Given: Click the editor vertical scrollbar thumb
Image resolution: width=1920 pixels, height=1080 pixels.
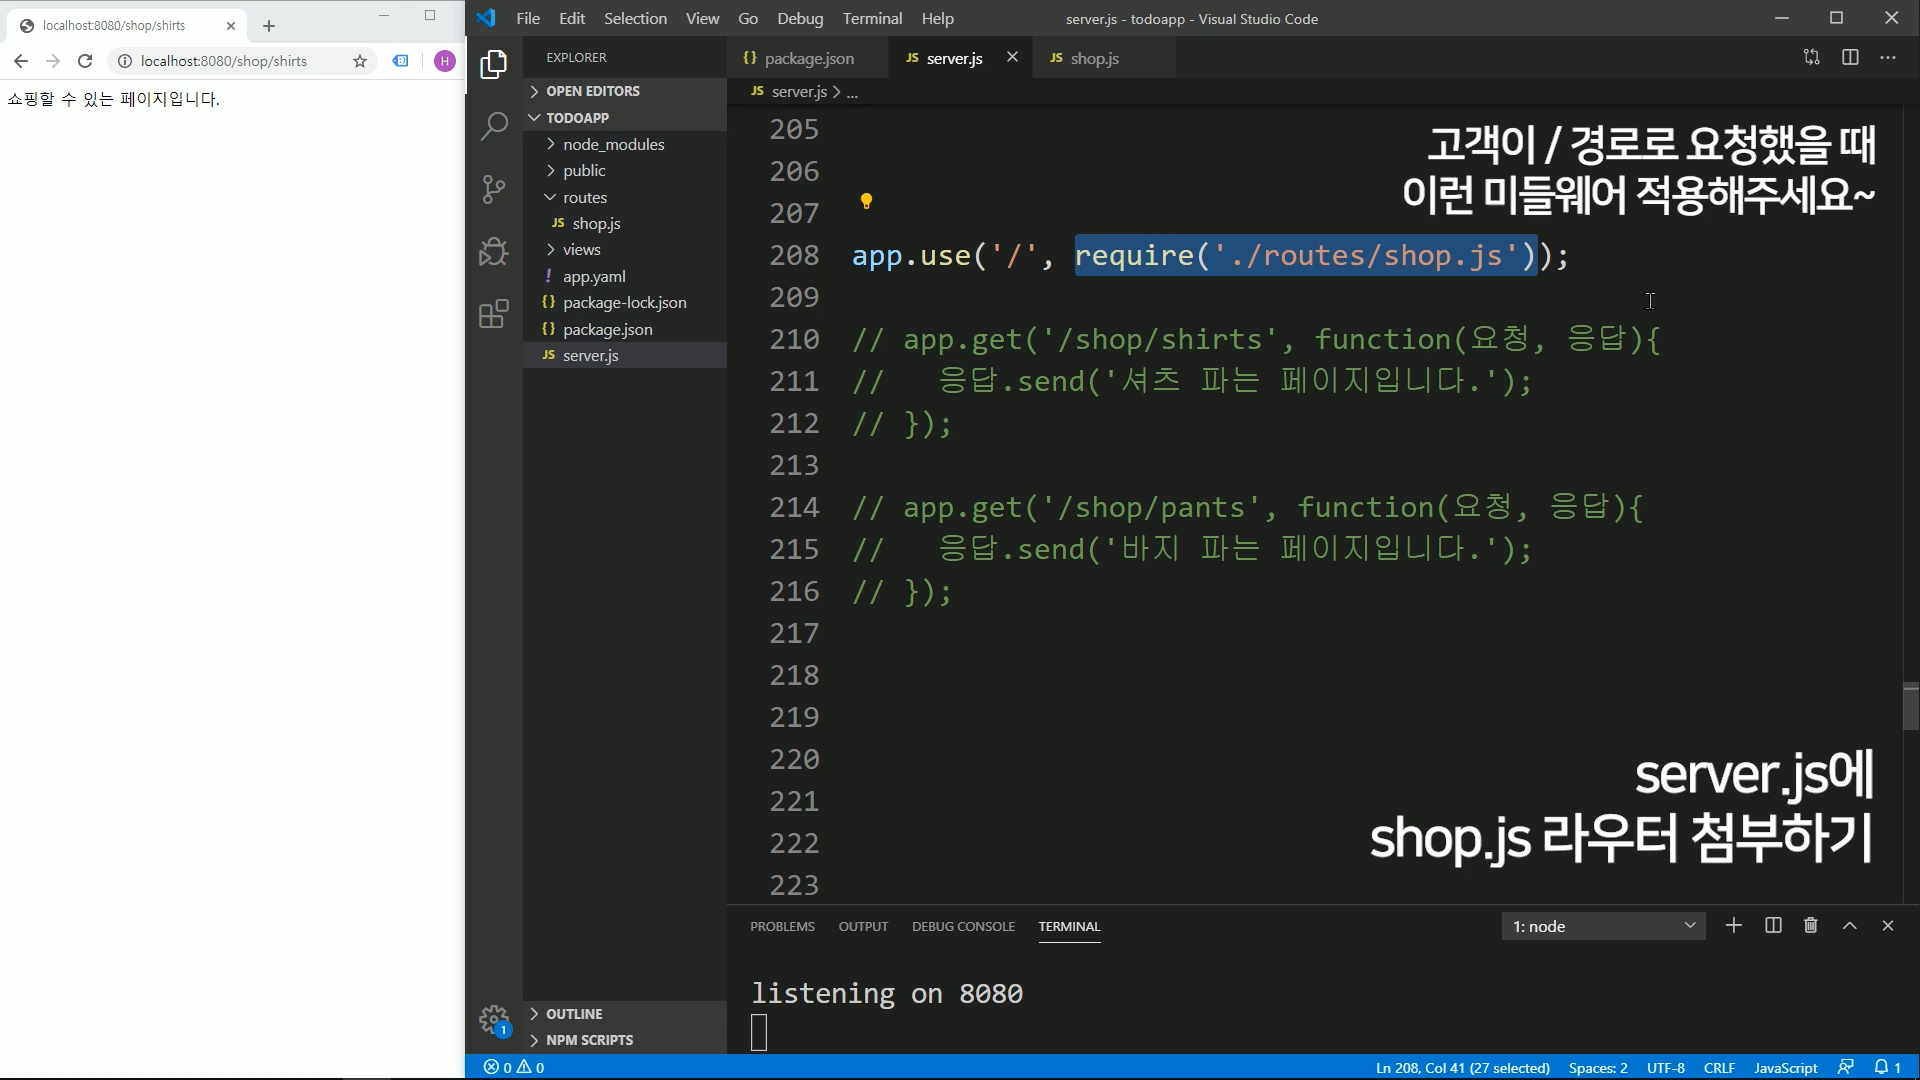Looking at the screenshot, I should (1910, 706).
